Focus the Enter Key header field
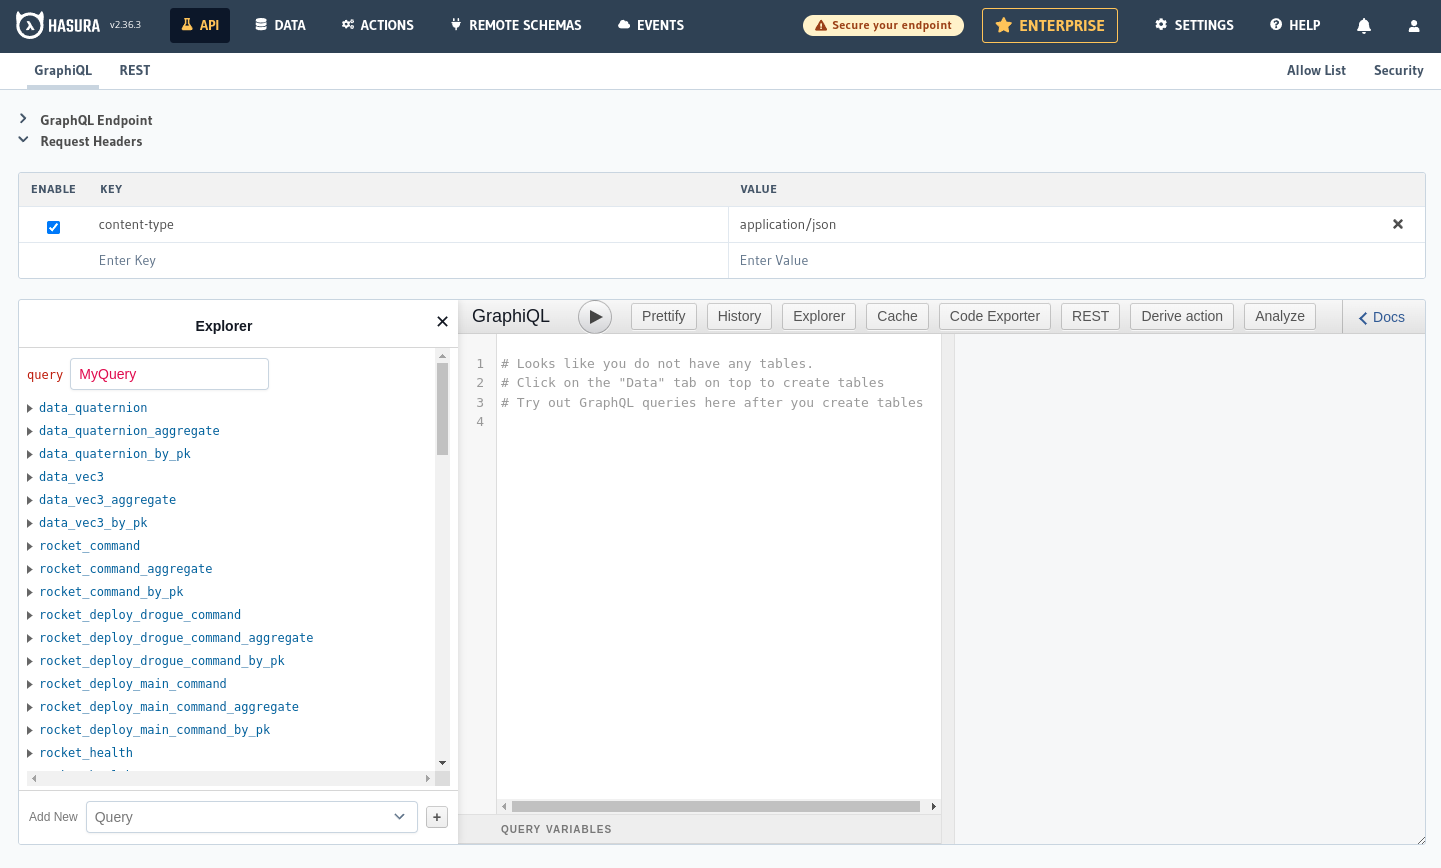The height and width of the screenshot is (868, 1441). click(x=408, y=260)
